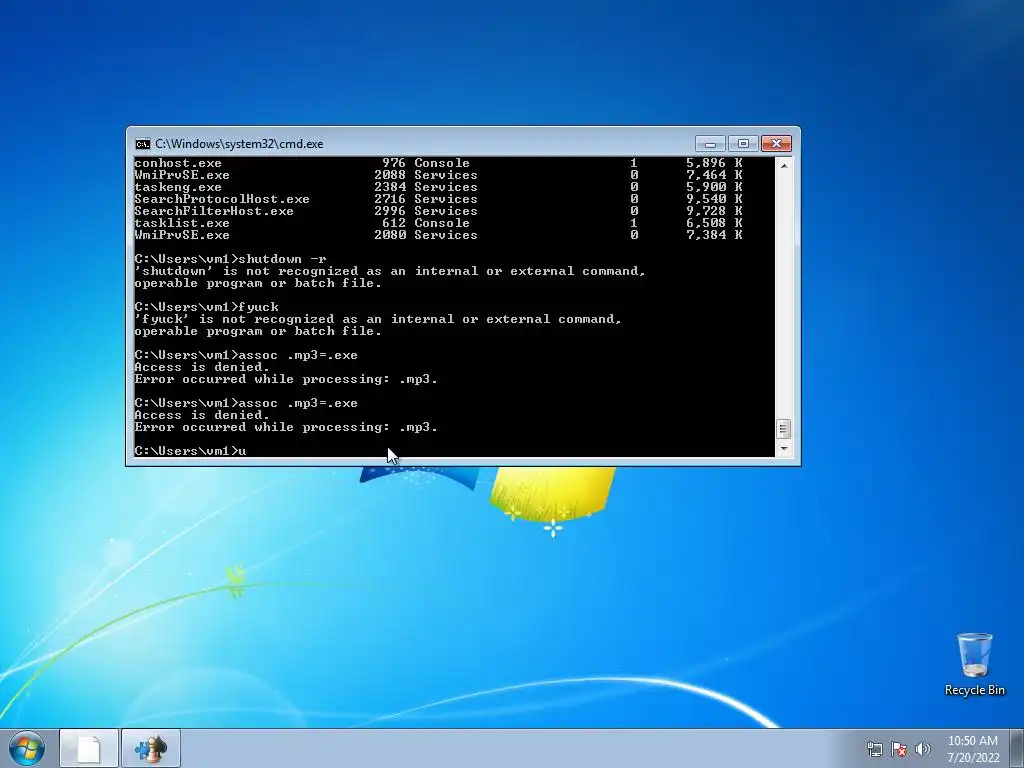
Task: Click the console scrollbar down arrow
Action: (x=784, y=449)
